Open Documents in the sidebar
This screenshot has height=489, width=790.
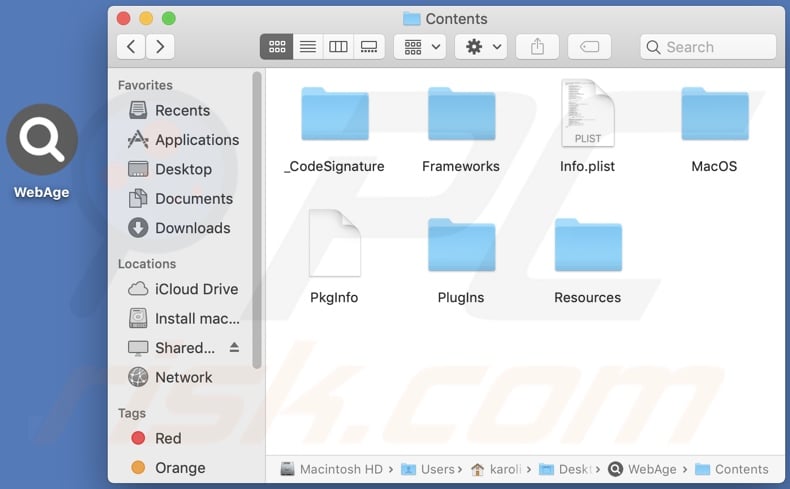pyautogui.click(x=180, y=198)
